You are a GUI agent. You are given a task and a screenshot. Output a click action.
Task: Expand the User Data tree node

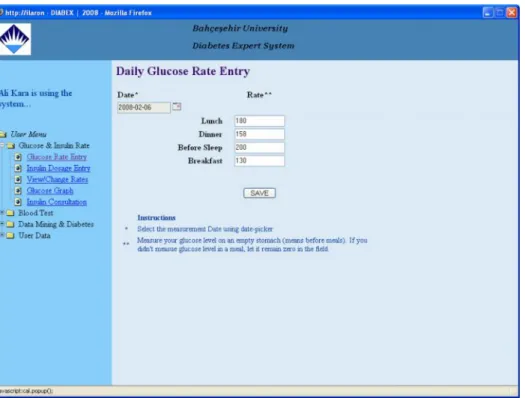tap(2, 235)
